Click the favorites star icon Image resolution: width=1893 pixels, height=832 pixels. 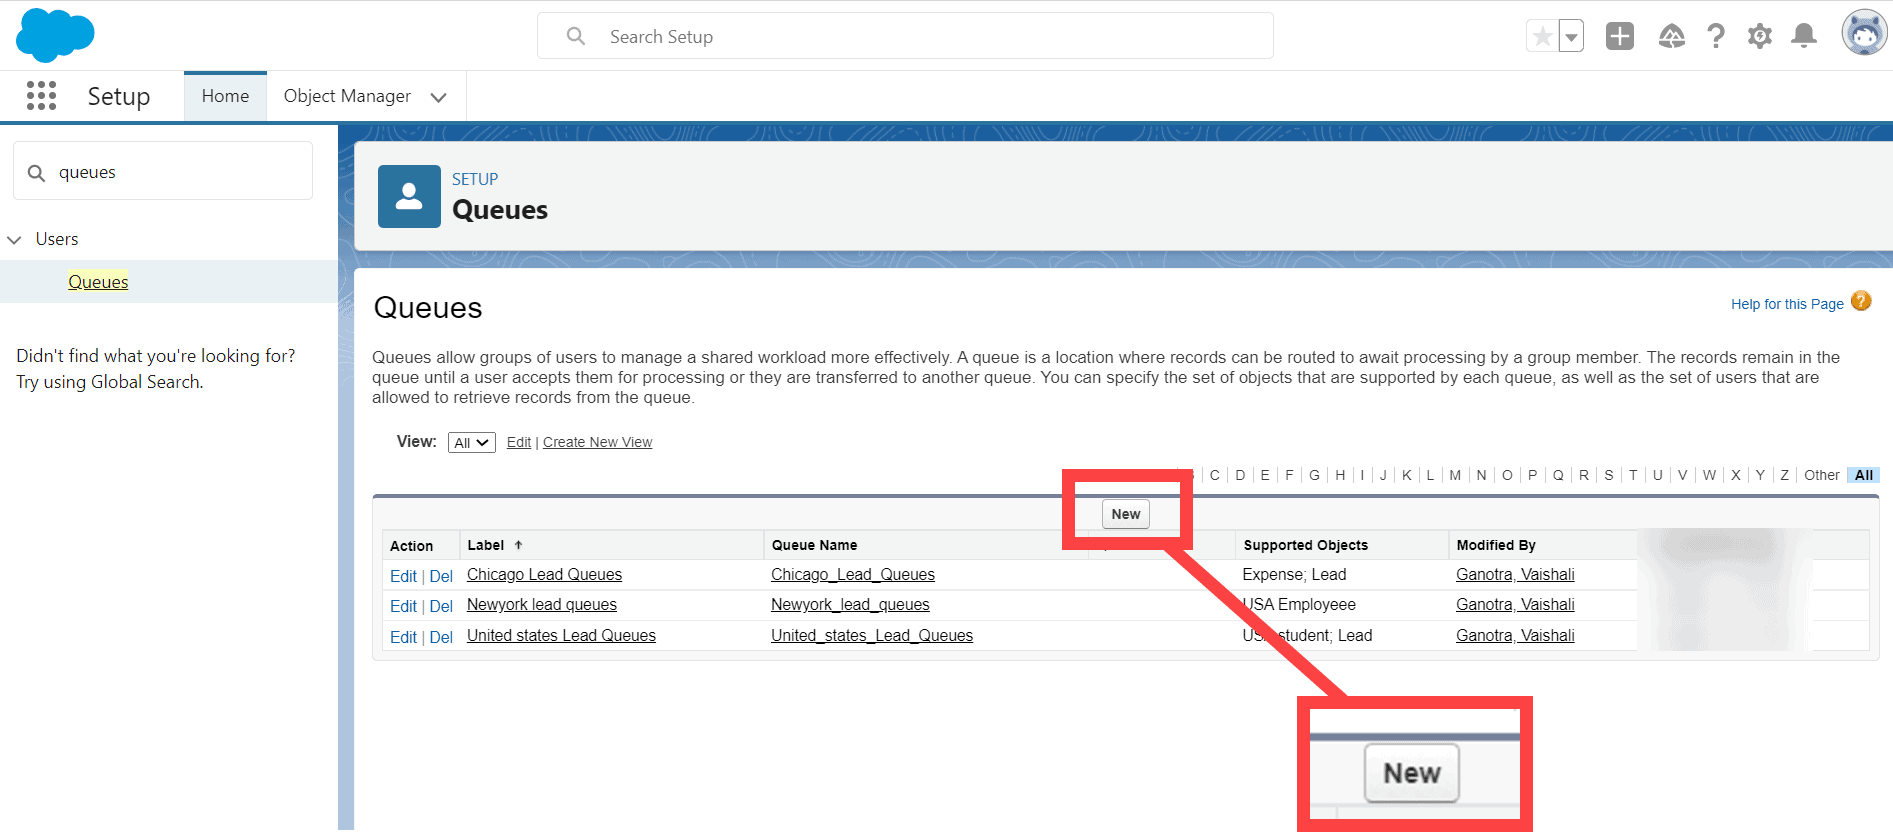click(x=1542, y=37)
